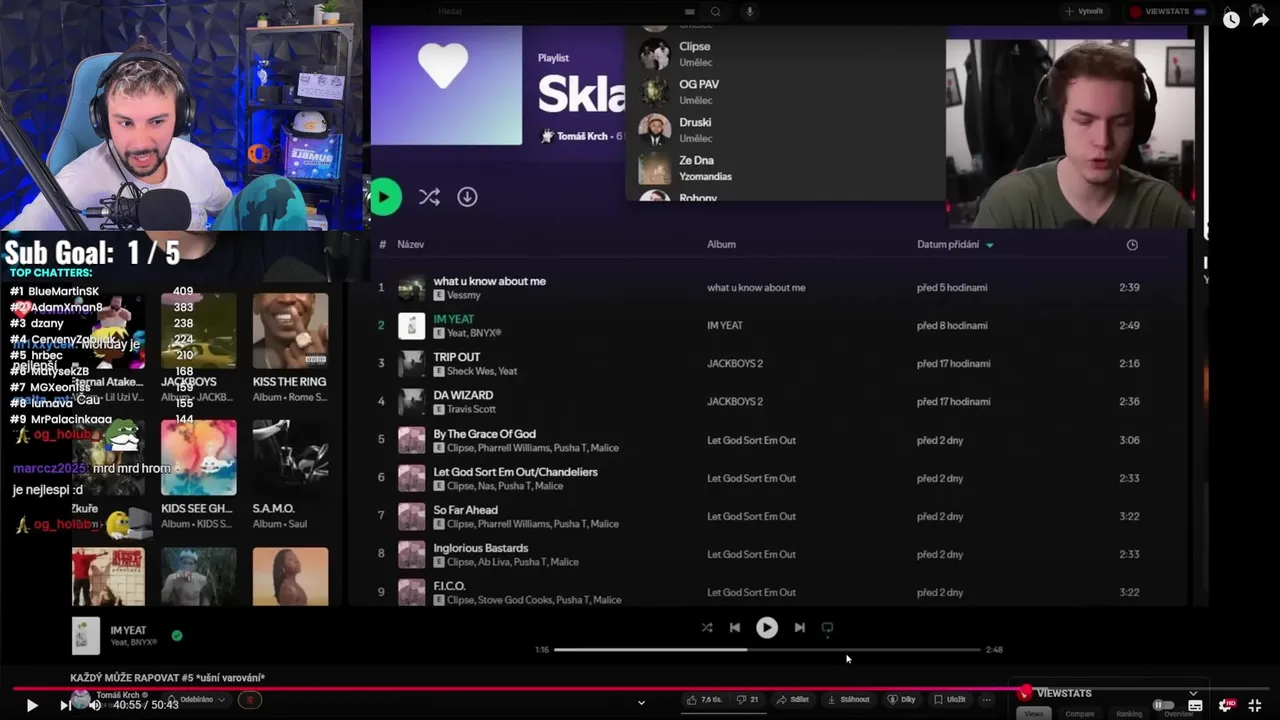The image size is (1280, 720).
Task: Click the liked songs heart cover
Action: (x=446, y=85)
